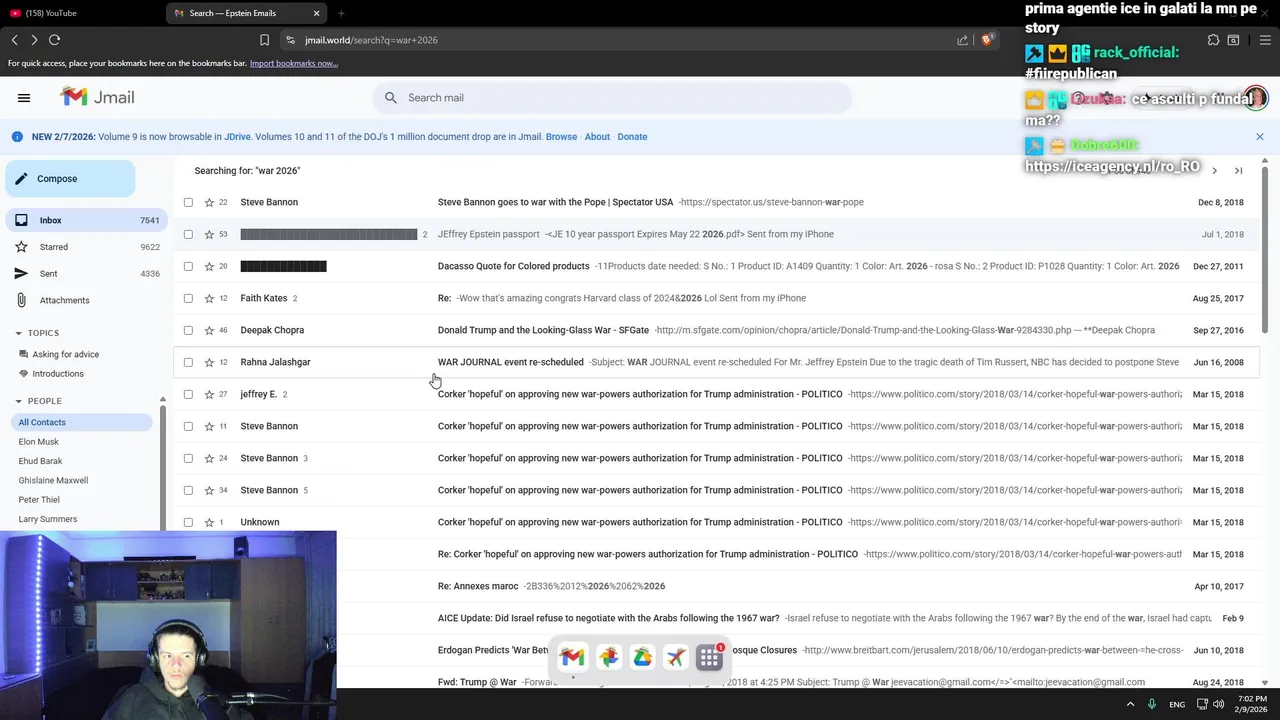Screen dimensions: 1280x720
Task: Tick checkbox for Dacasso Quote email
Action: (188, 266)
